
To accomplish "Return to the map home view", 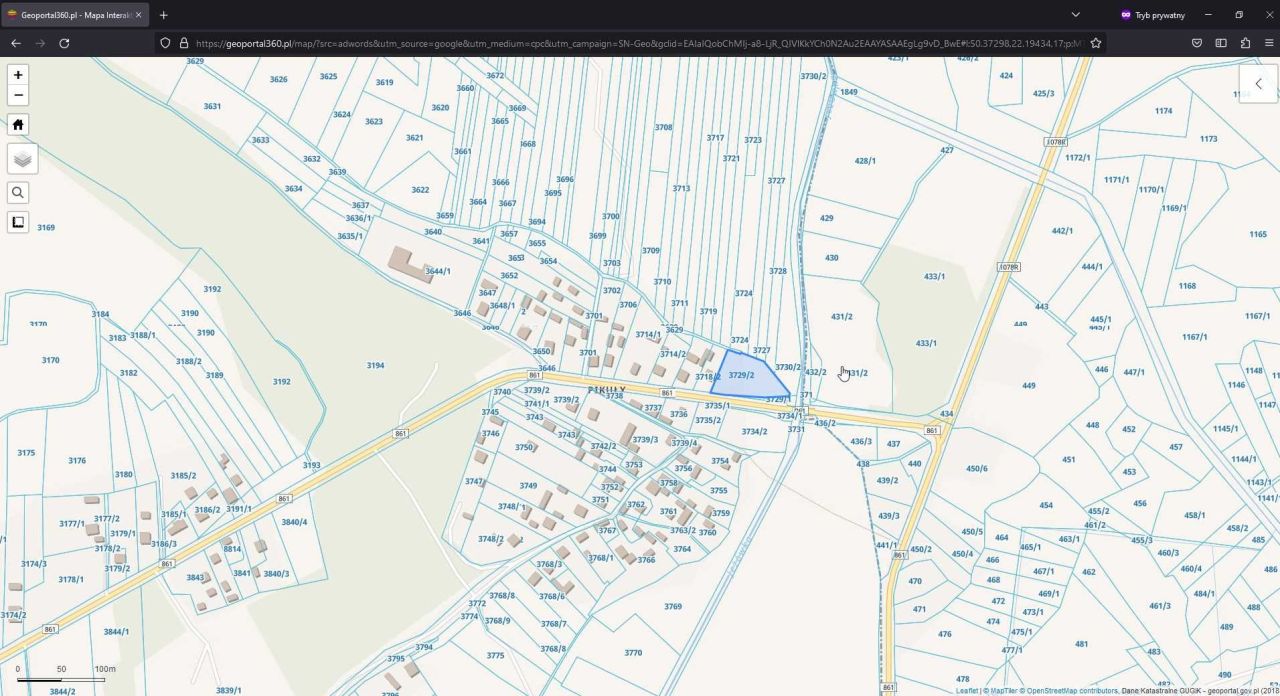I will (18, 124).
